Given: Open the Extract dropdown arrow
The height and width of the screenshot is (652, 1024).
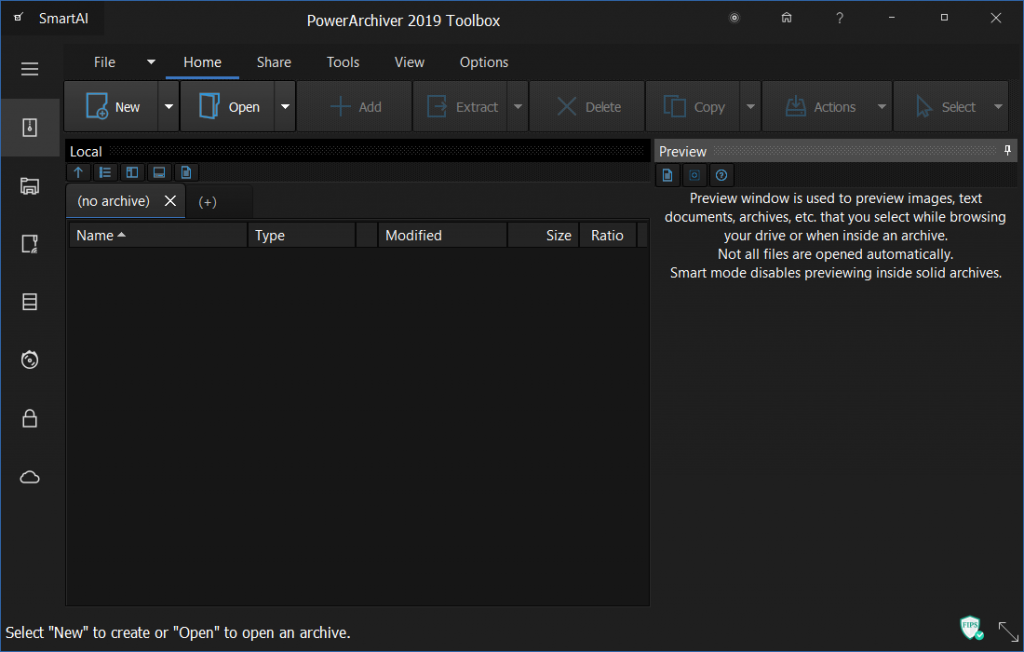Looking at the screenshot, I should coord(517,106).
